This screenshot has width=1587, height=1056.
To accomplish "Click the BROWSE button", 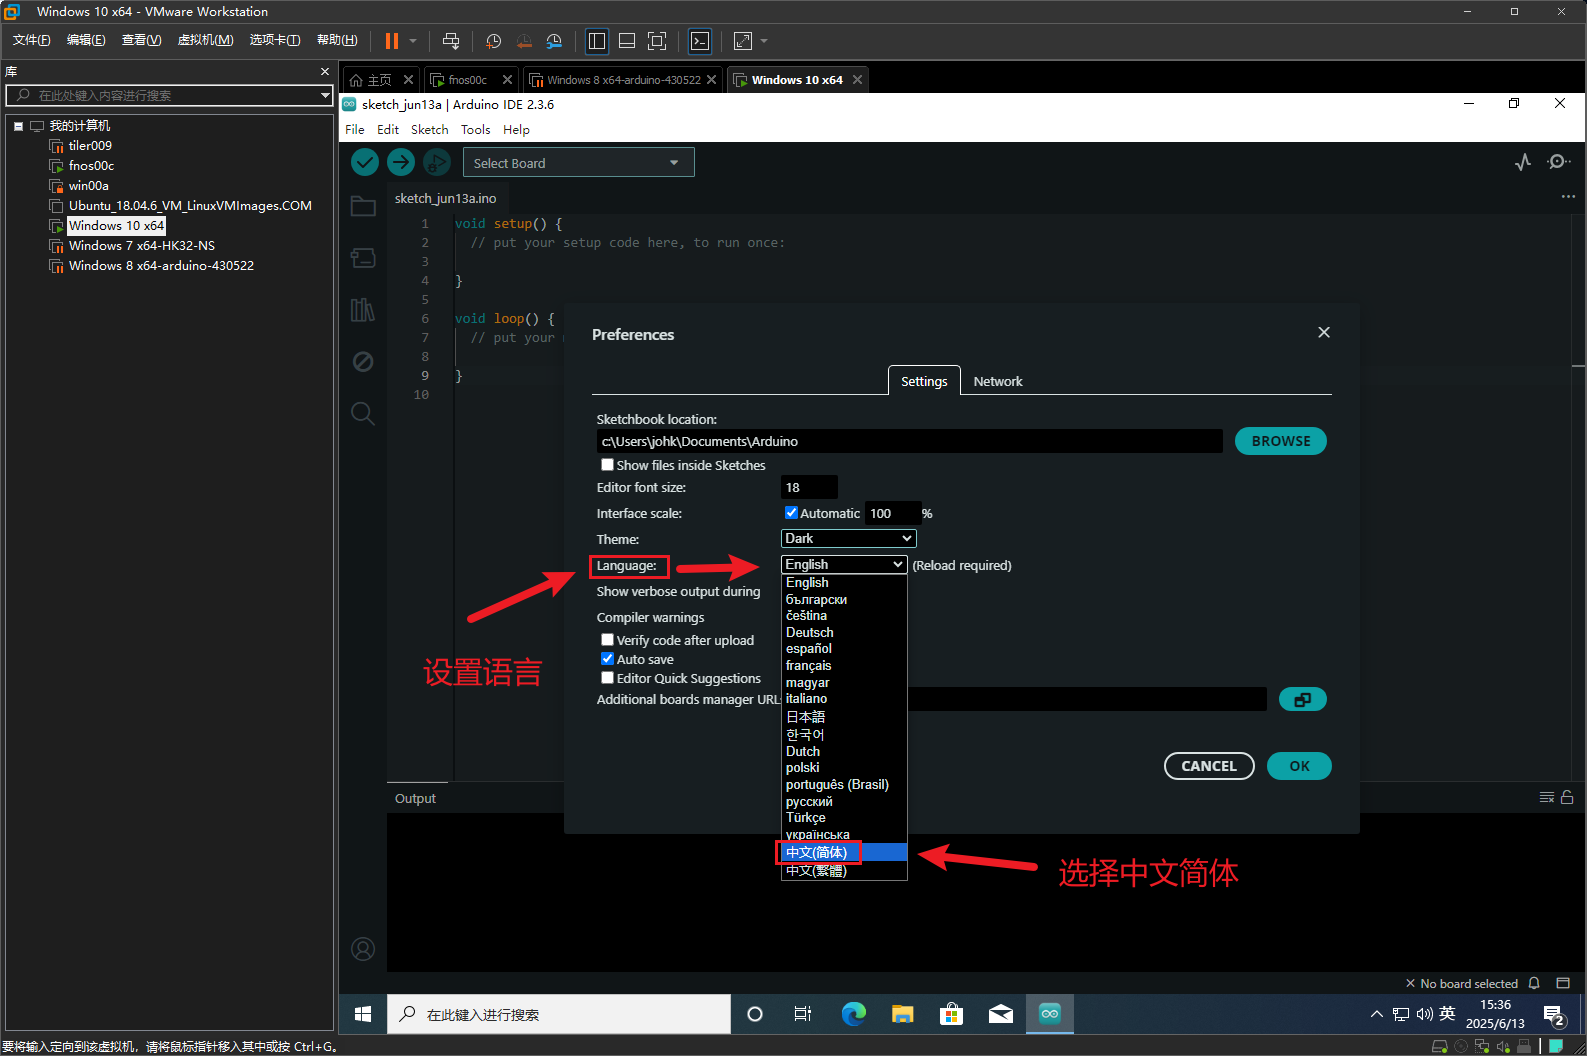I will [1280, 441].
